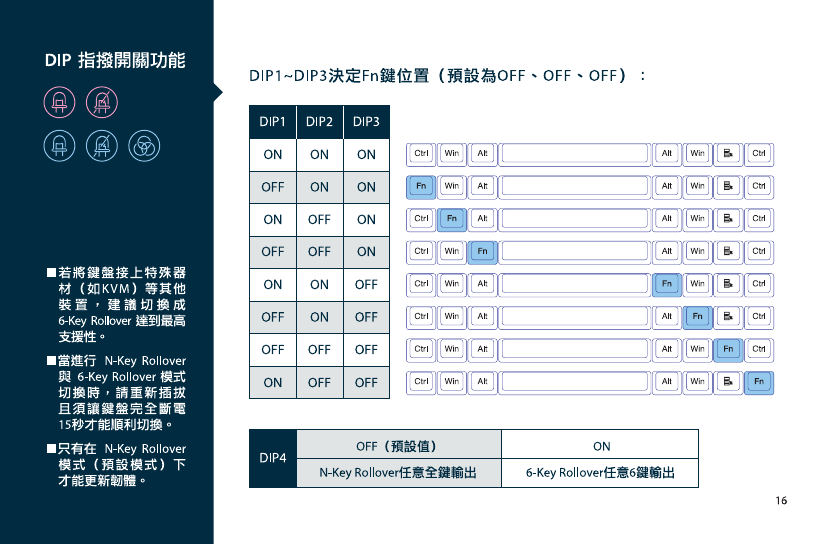Click the ON cell in the DIP4 table
The height and width of the screenshot is (544, 828).
600,444
